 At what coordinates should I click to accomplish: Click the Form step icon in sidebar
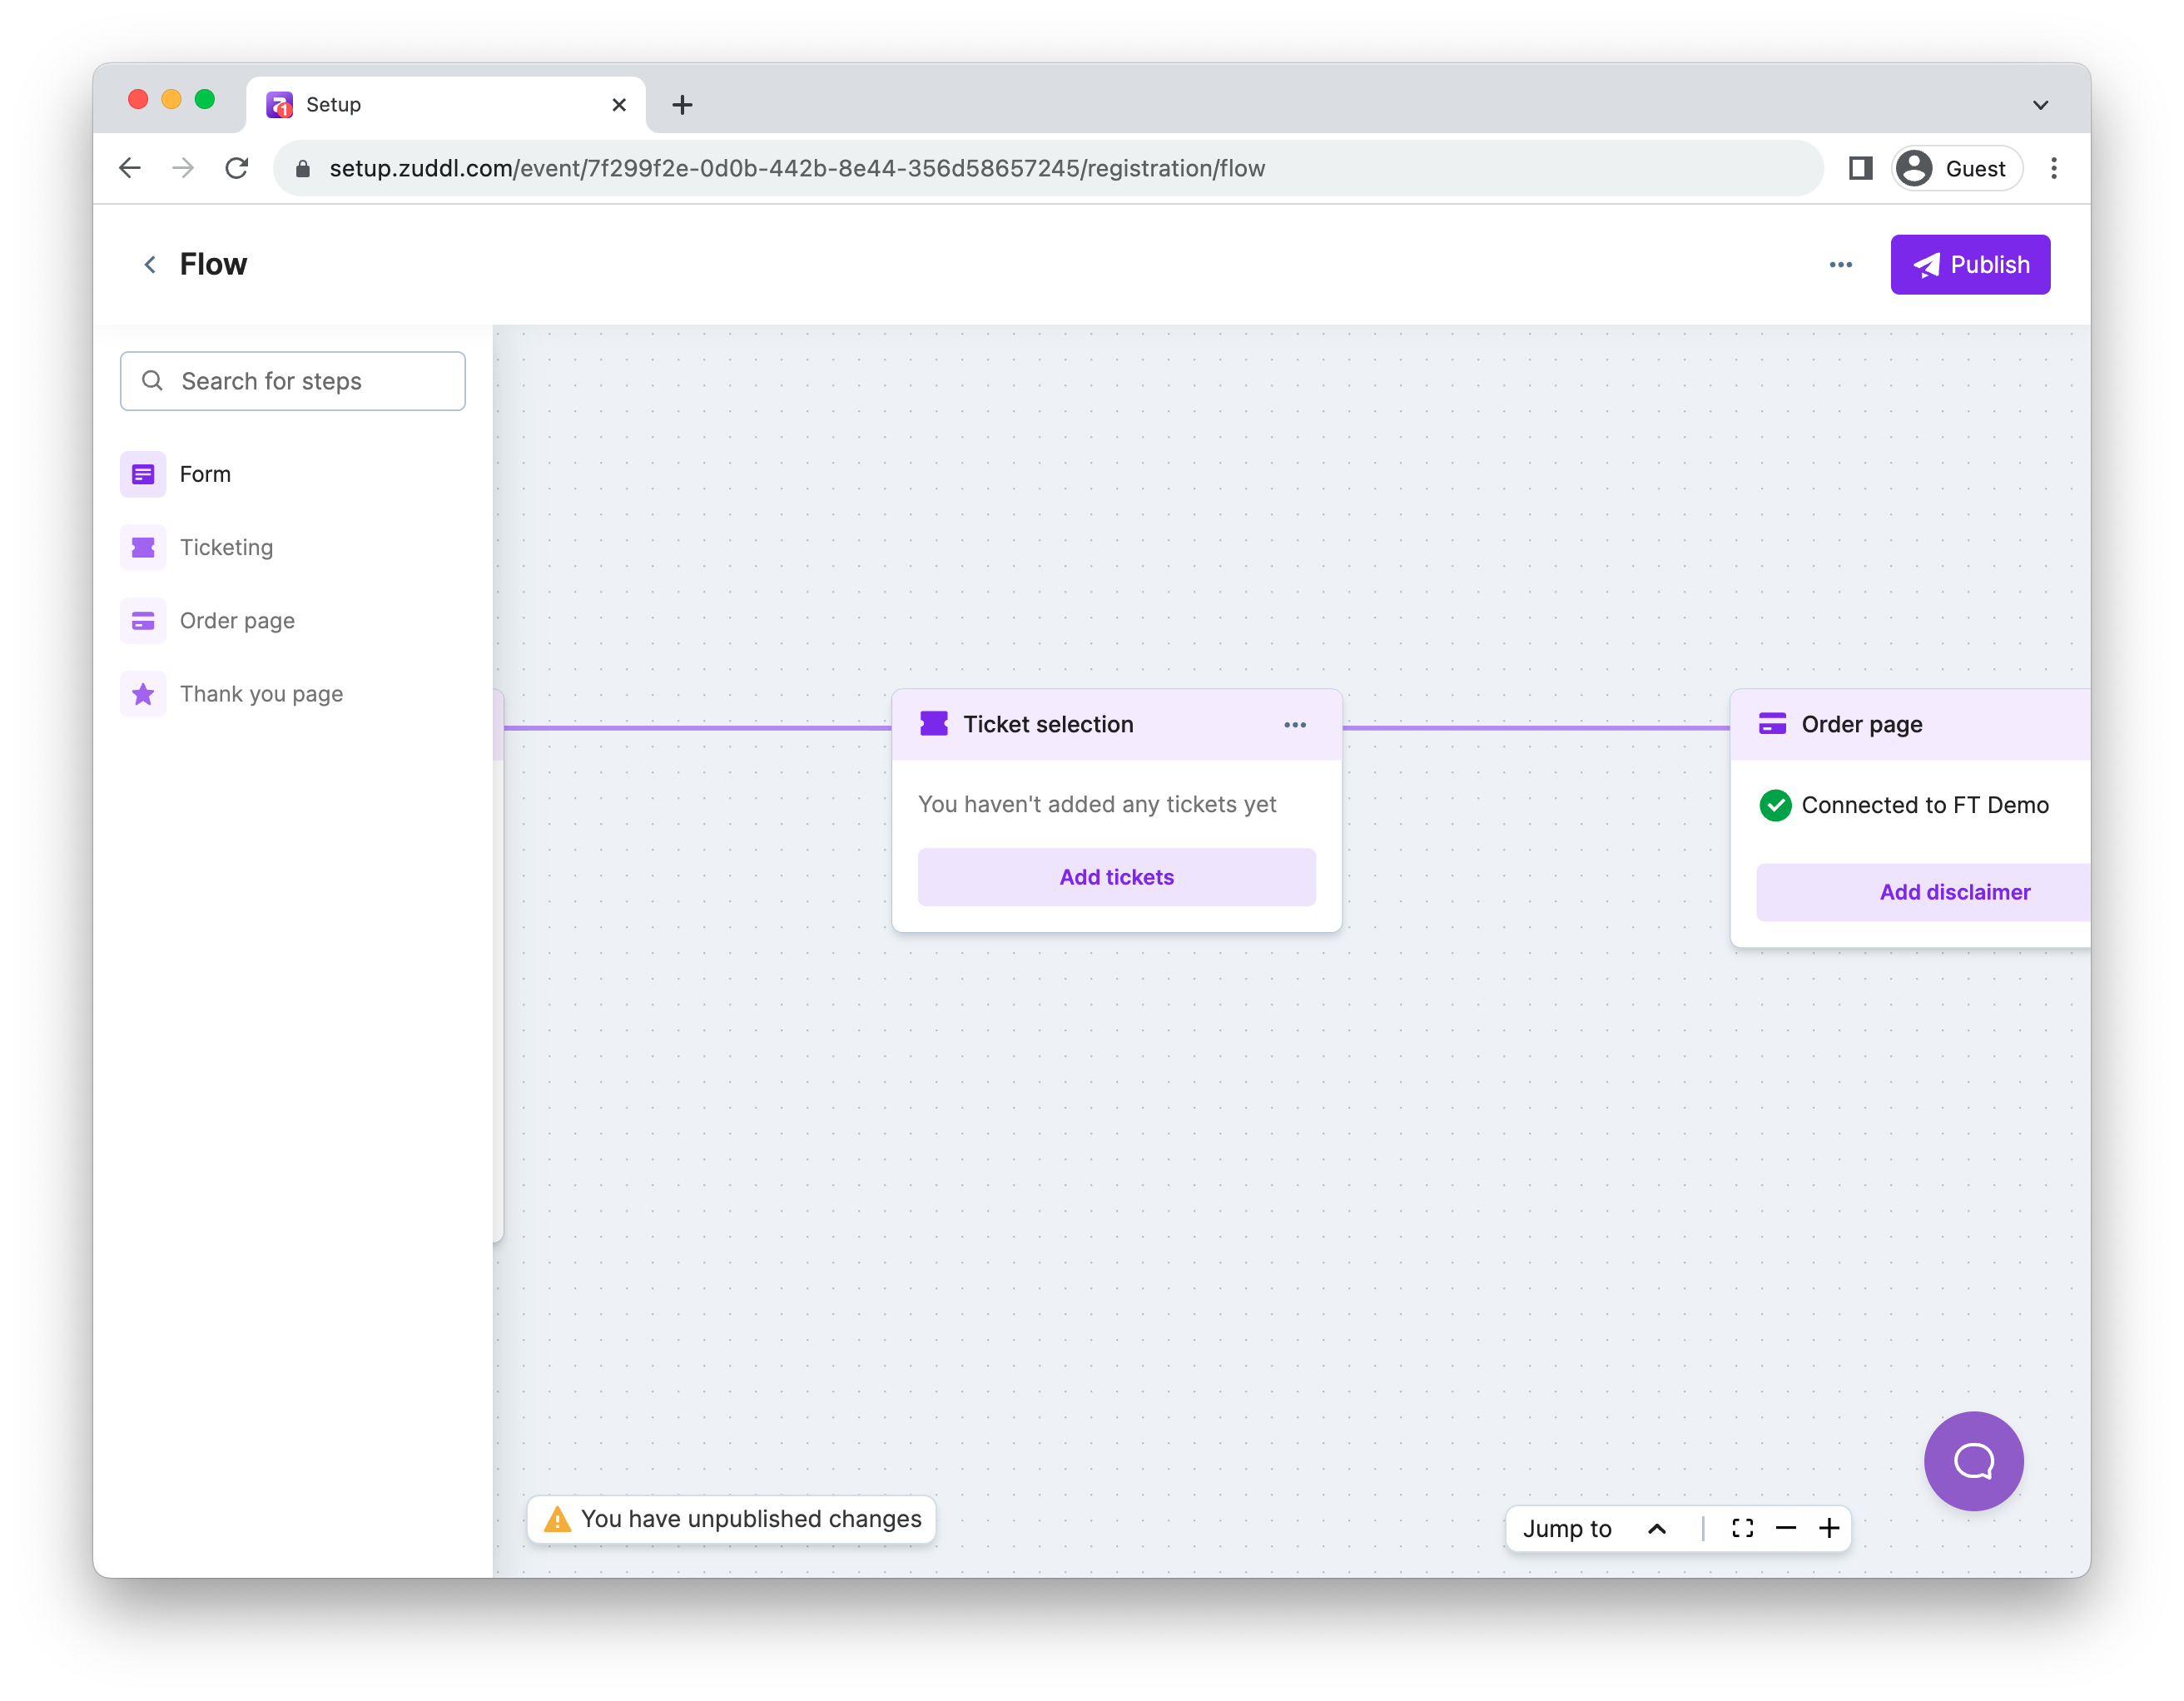pyautogui.click(x=143, y=474)
